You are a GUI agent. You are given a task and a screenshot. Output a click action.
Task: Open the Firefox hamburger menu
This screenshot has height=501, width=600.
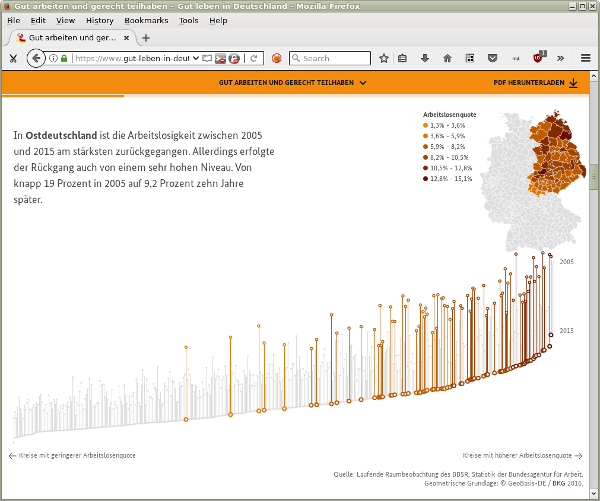(x=585, y=58)
